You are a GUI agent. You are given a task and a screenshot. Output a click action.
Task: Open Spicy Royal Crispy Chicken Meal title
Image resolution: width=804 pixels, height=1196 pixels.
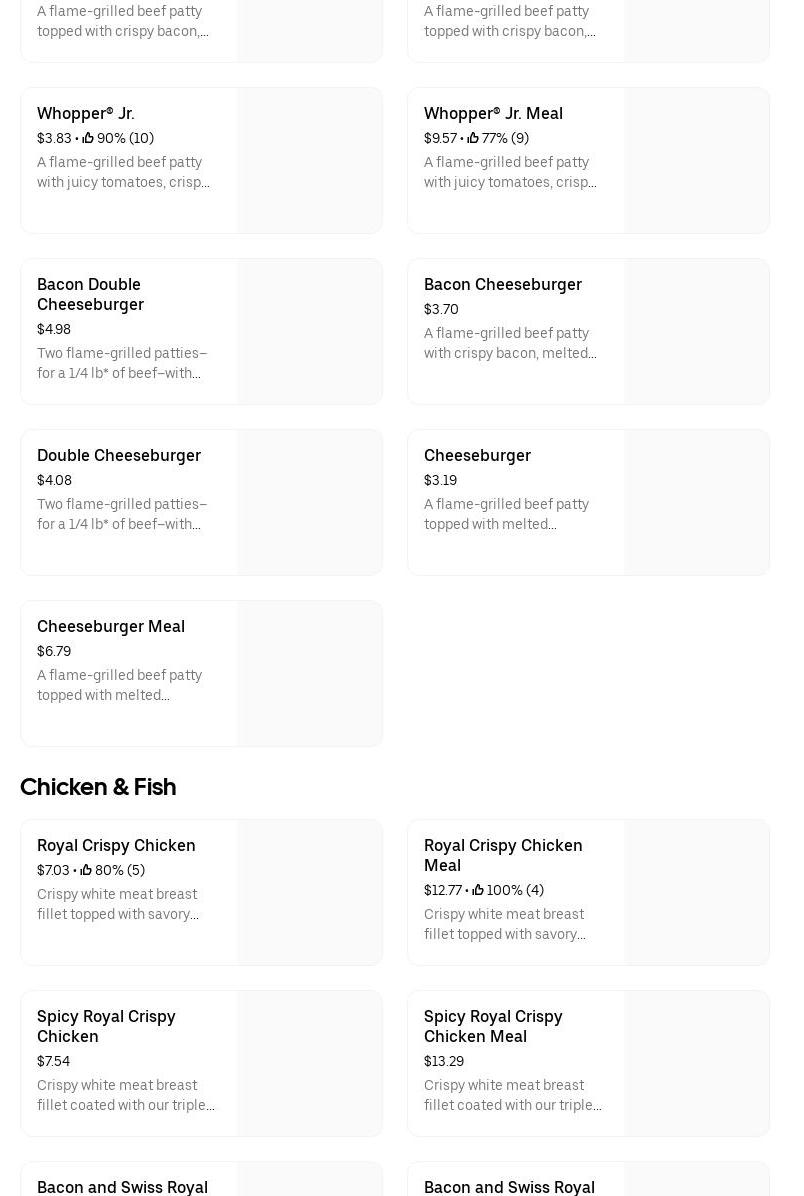click(492, 1026)
